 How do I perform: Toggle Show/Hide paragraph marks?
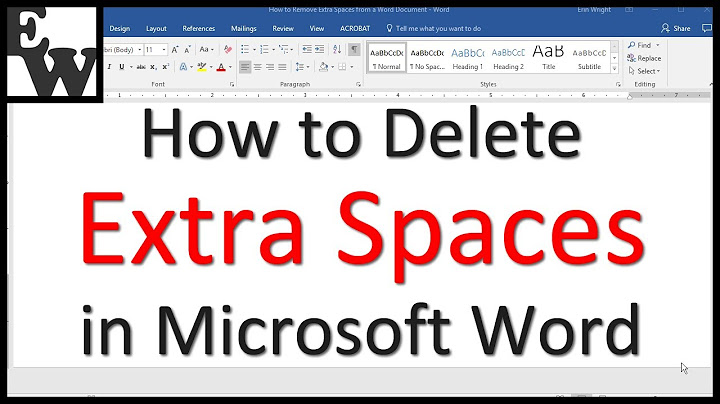click(354, 50)
